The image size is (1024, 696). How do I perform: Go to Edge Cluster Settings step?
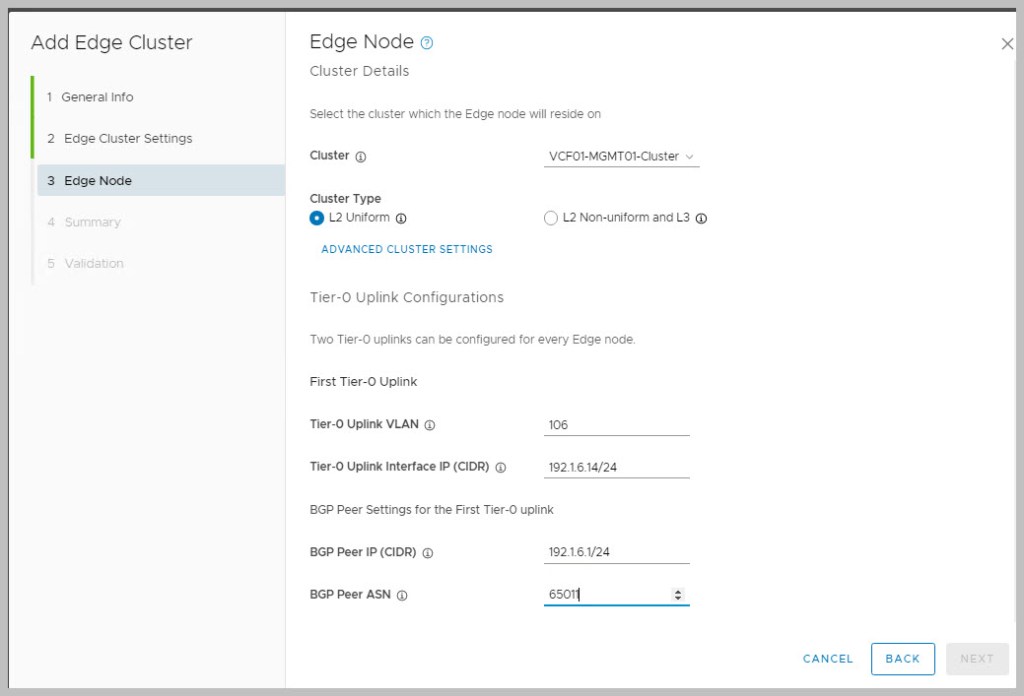pyautogui.click(x=128, y=139)
